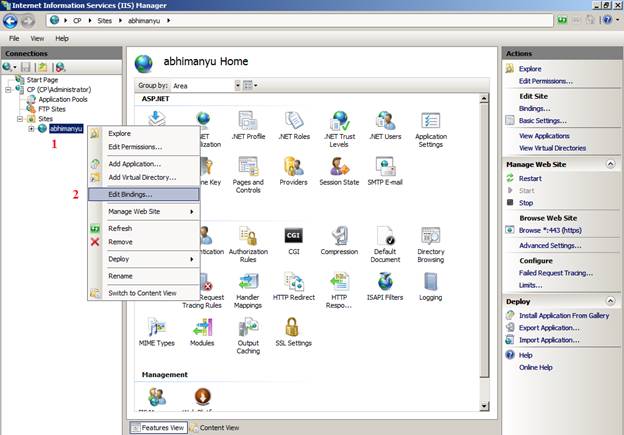Open the CGI feature icon
624x435 pixels.
point(294,240)
